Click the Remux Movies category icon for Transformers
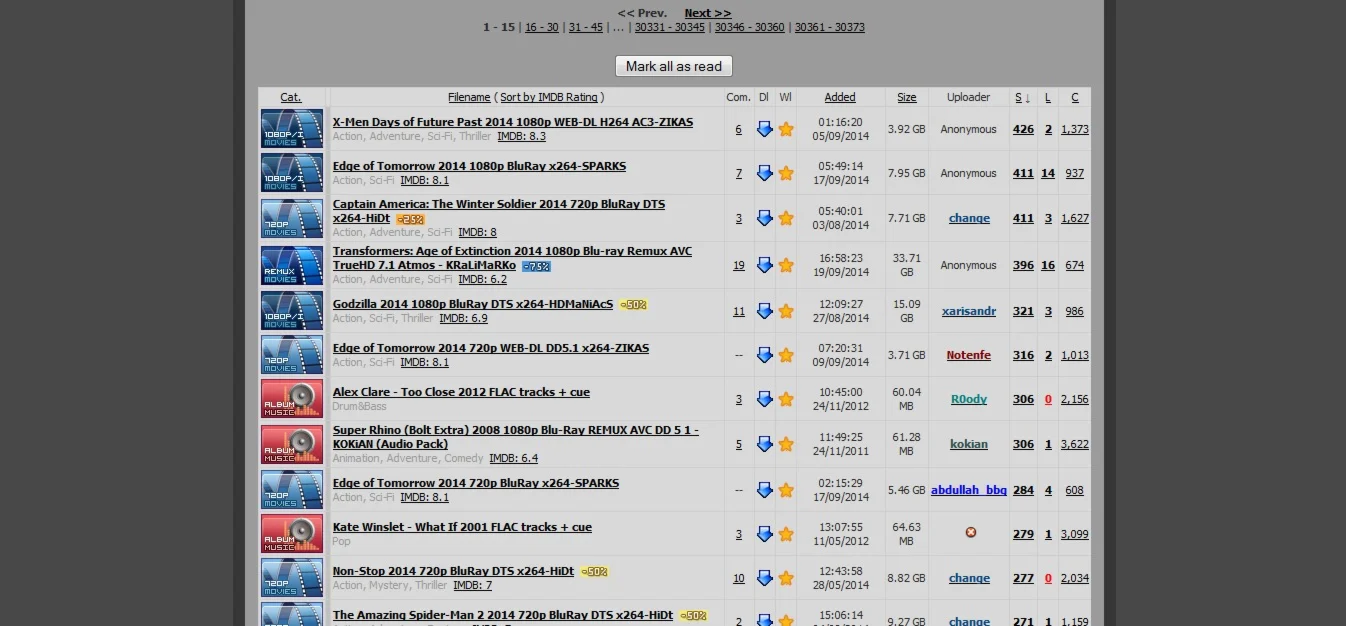The width and height of the screenshot is (1346, 626). pos(292,265)
